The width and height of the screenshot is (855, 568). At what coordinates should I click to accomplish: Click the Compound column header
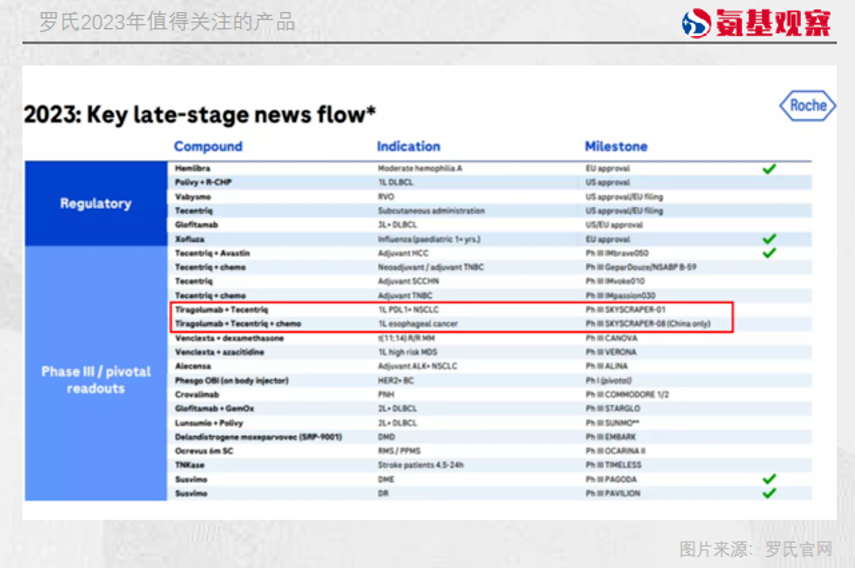[208, 146]
